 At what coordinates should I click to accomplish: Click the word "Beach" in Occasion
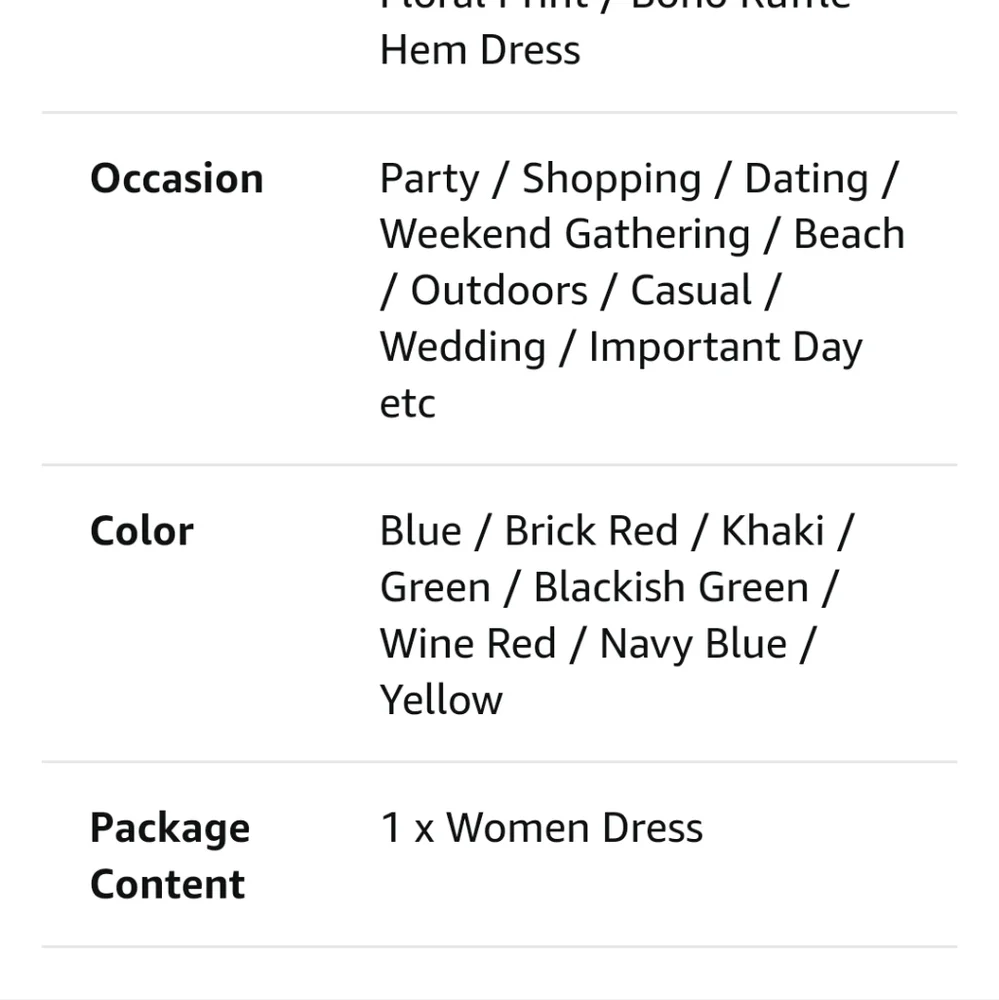[x=849, y=235]
